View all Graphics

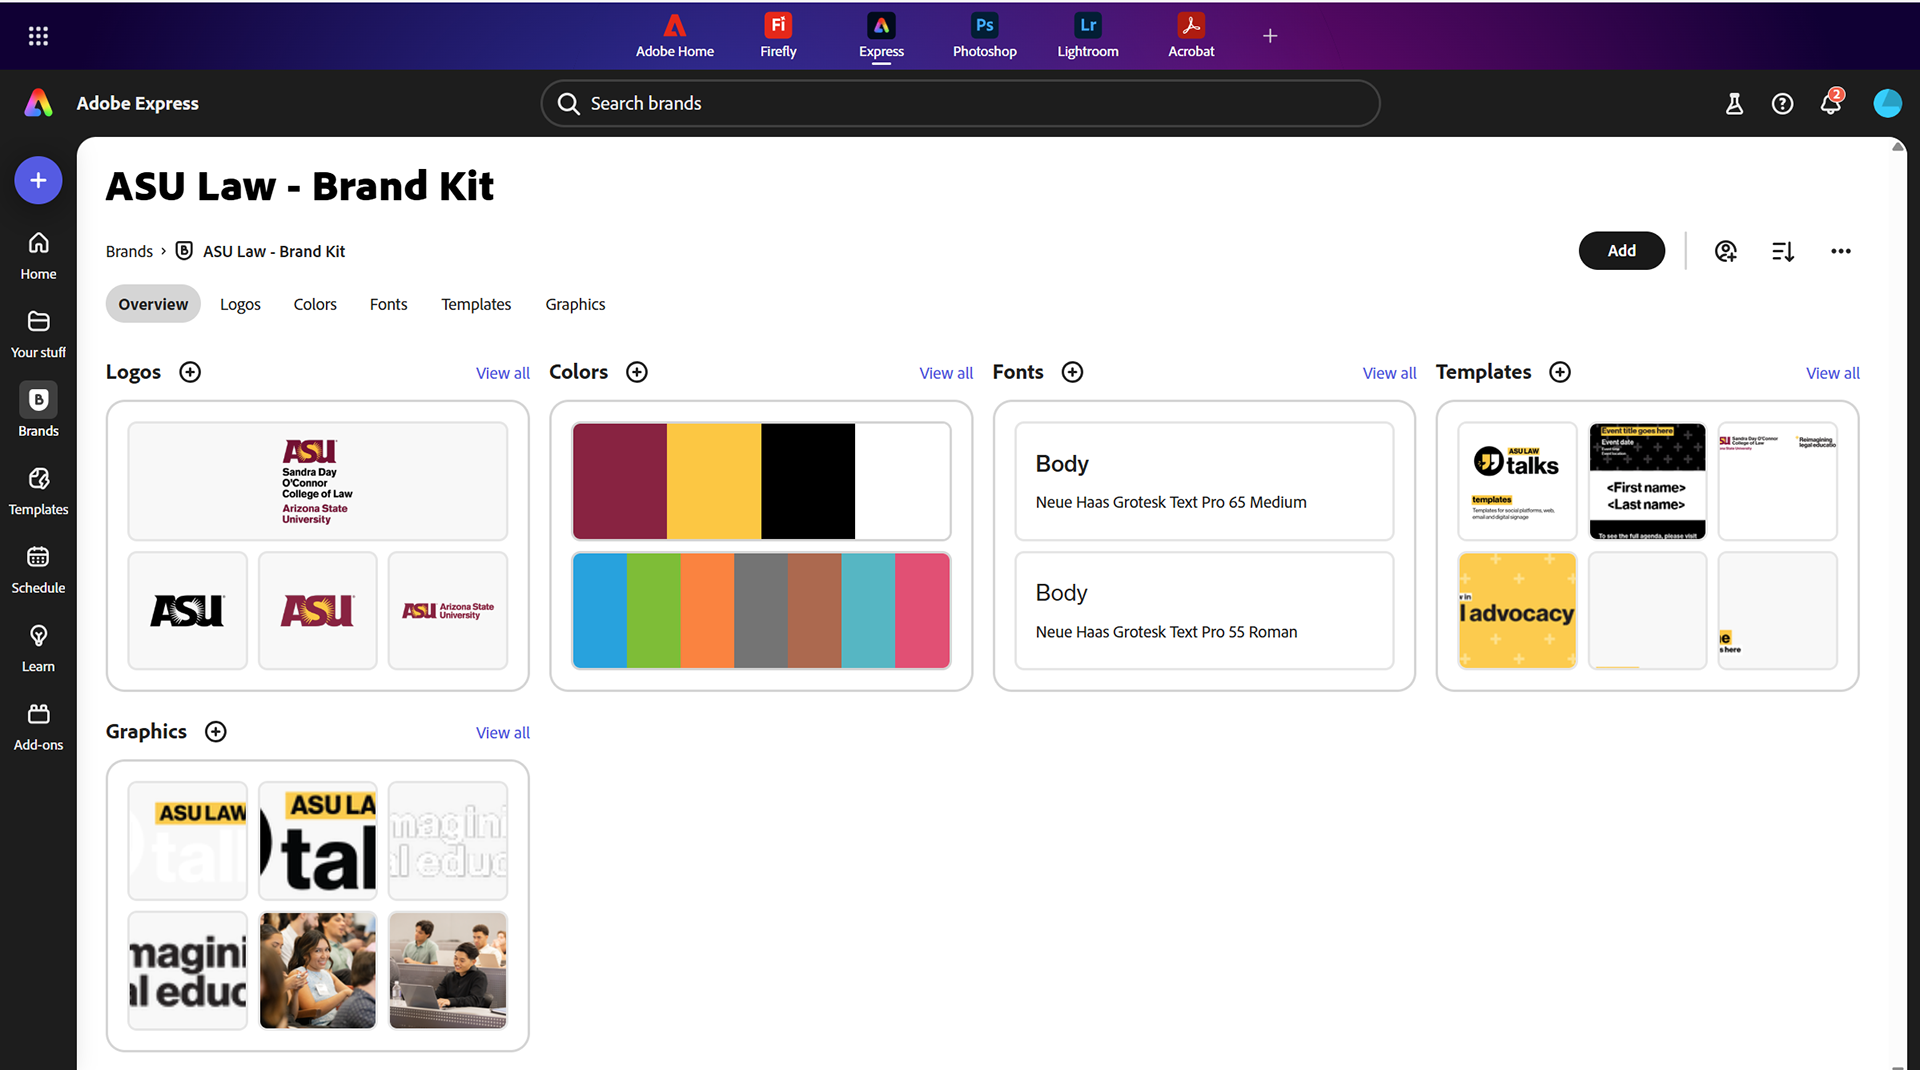point(502,733)
